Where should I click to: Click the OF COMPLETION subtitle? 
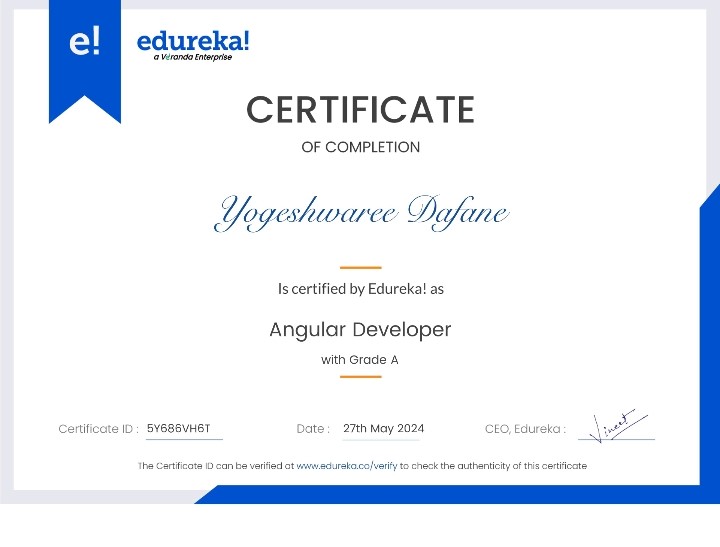click(x=360, y=147)
